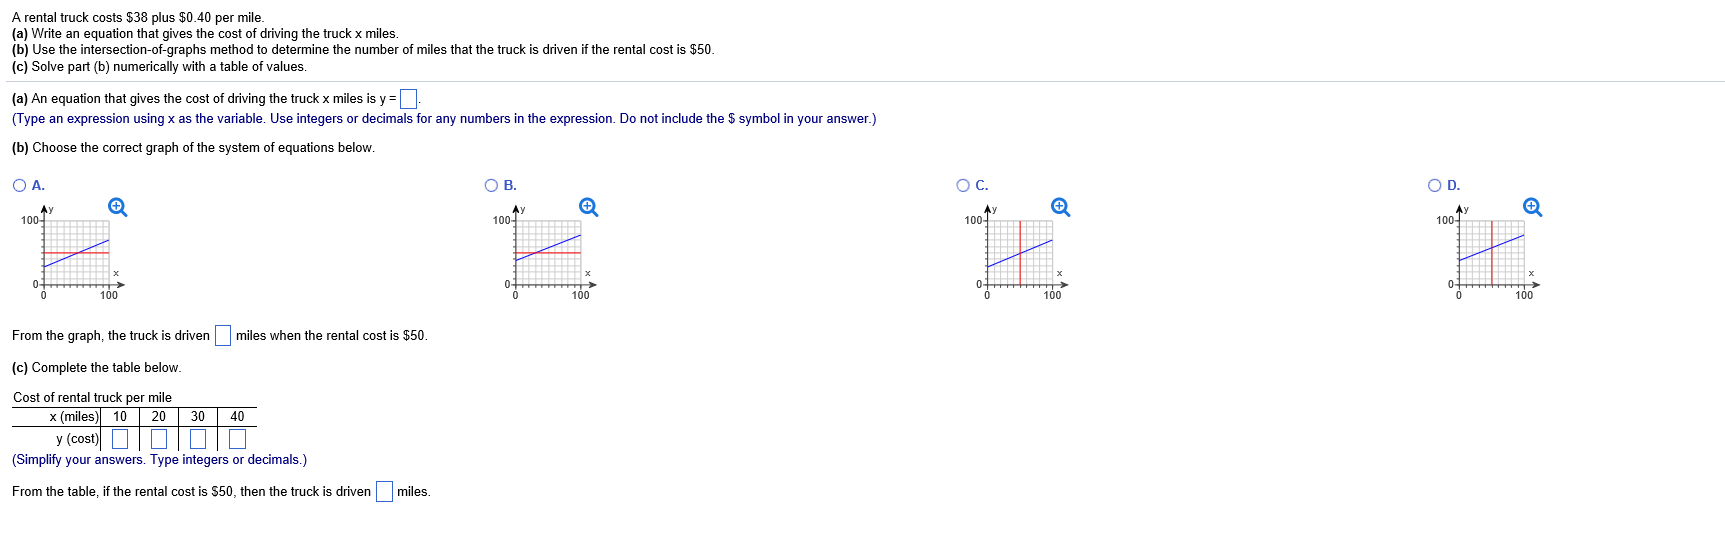Select radio button for option B

(492, 185)
